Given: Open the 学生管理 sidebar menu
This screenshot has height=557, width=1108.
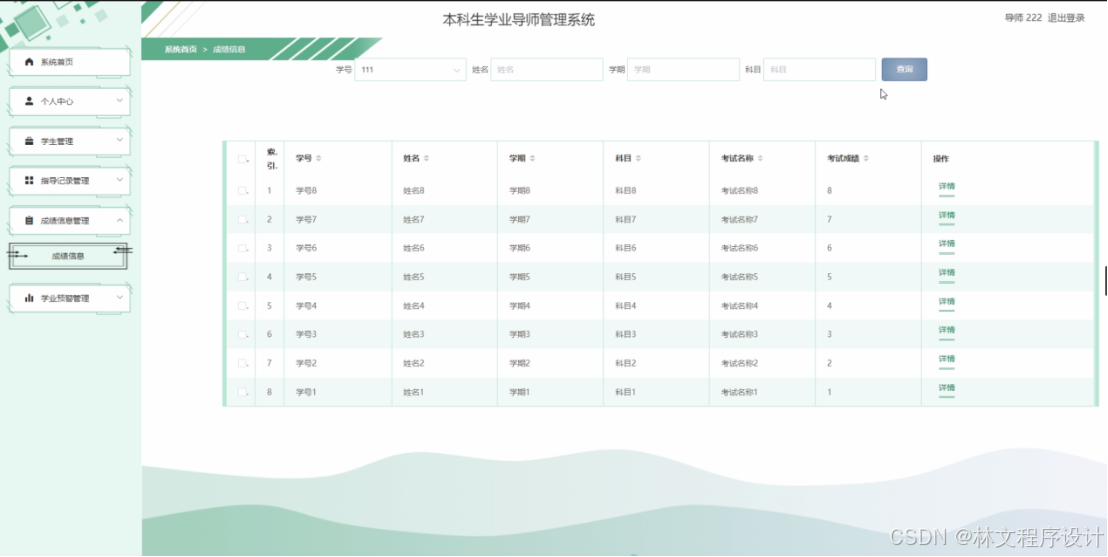Looking at the screenshot, I should (x=69, y=141).
